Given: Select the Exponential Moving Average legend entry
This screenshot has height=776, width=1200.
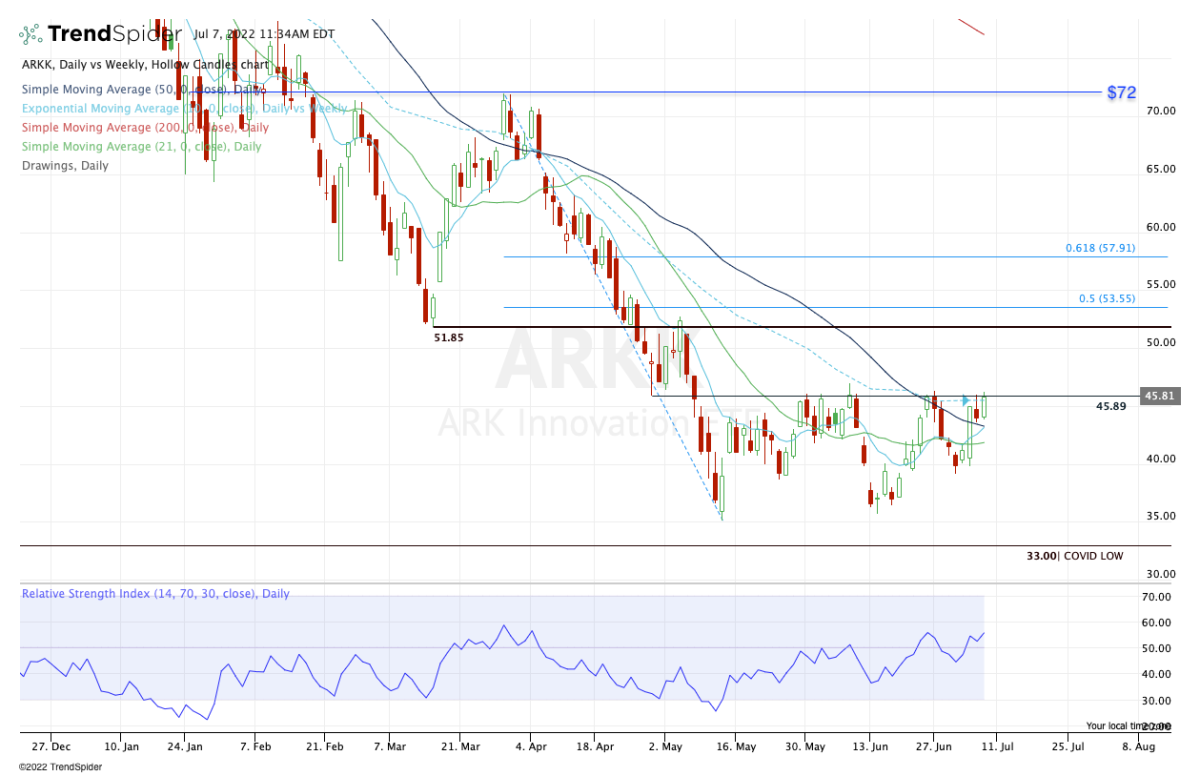Looking at the screenshot, I should click(x=184, y=108).
